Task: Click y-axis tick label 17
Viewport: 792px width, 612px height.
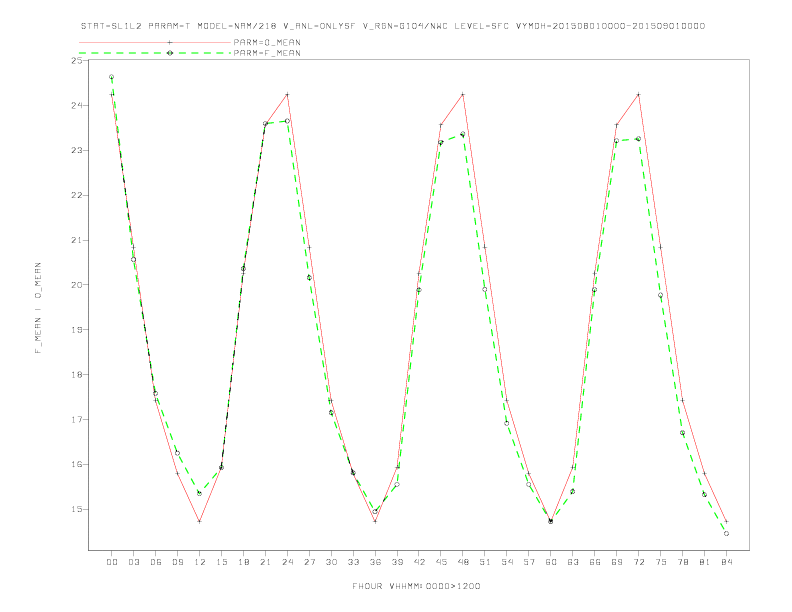Action: click(x=77, y=420)
